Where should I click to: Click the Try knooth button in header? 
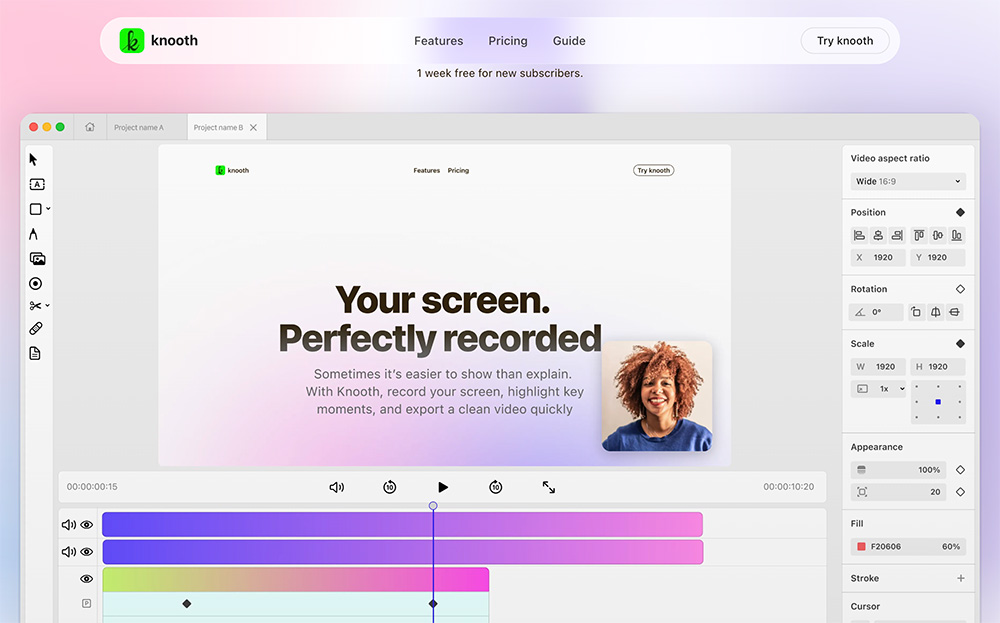point(845,41)
